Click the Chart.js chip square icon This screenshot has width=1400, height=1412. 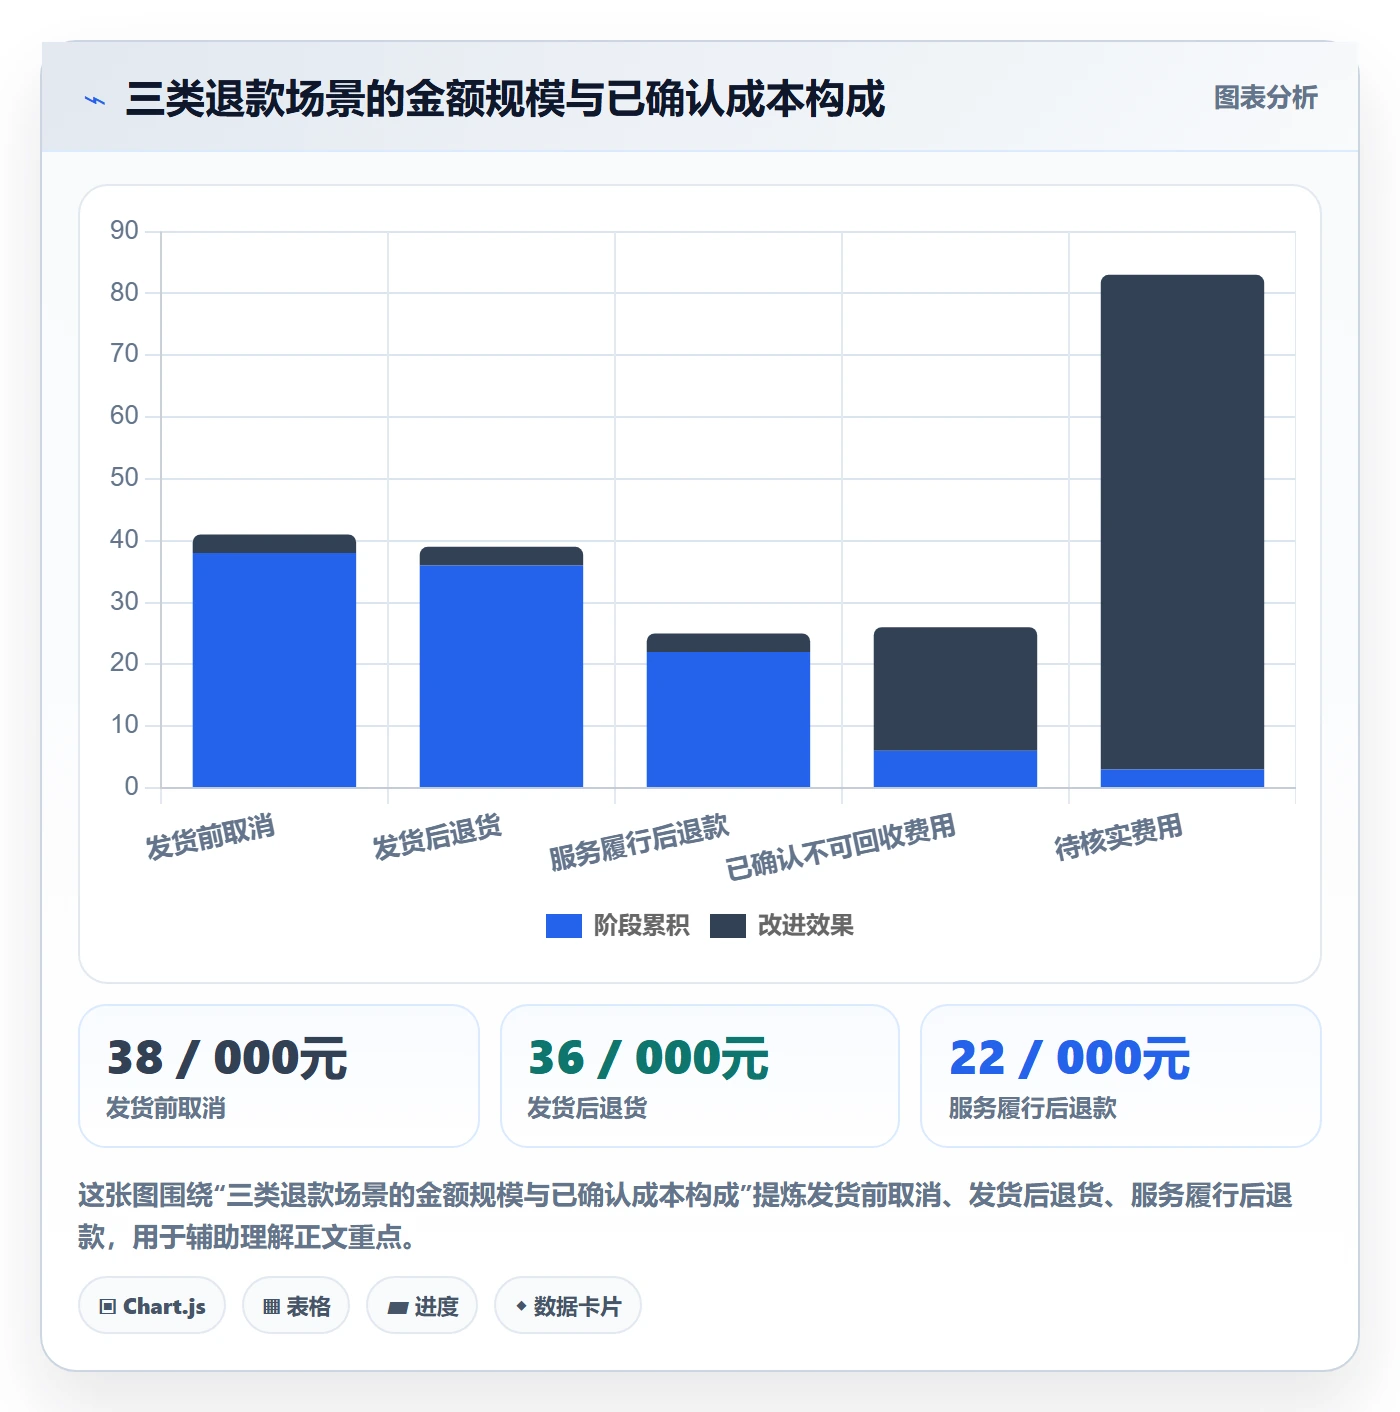click(108, 1307)
